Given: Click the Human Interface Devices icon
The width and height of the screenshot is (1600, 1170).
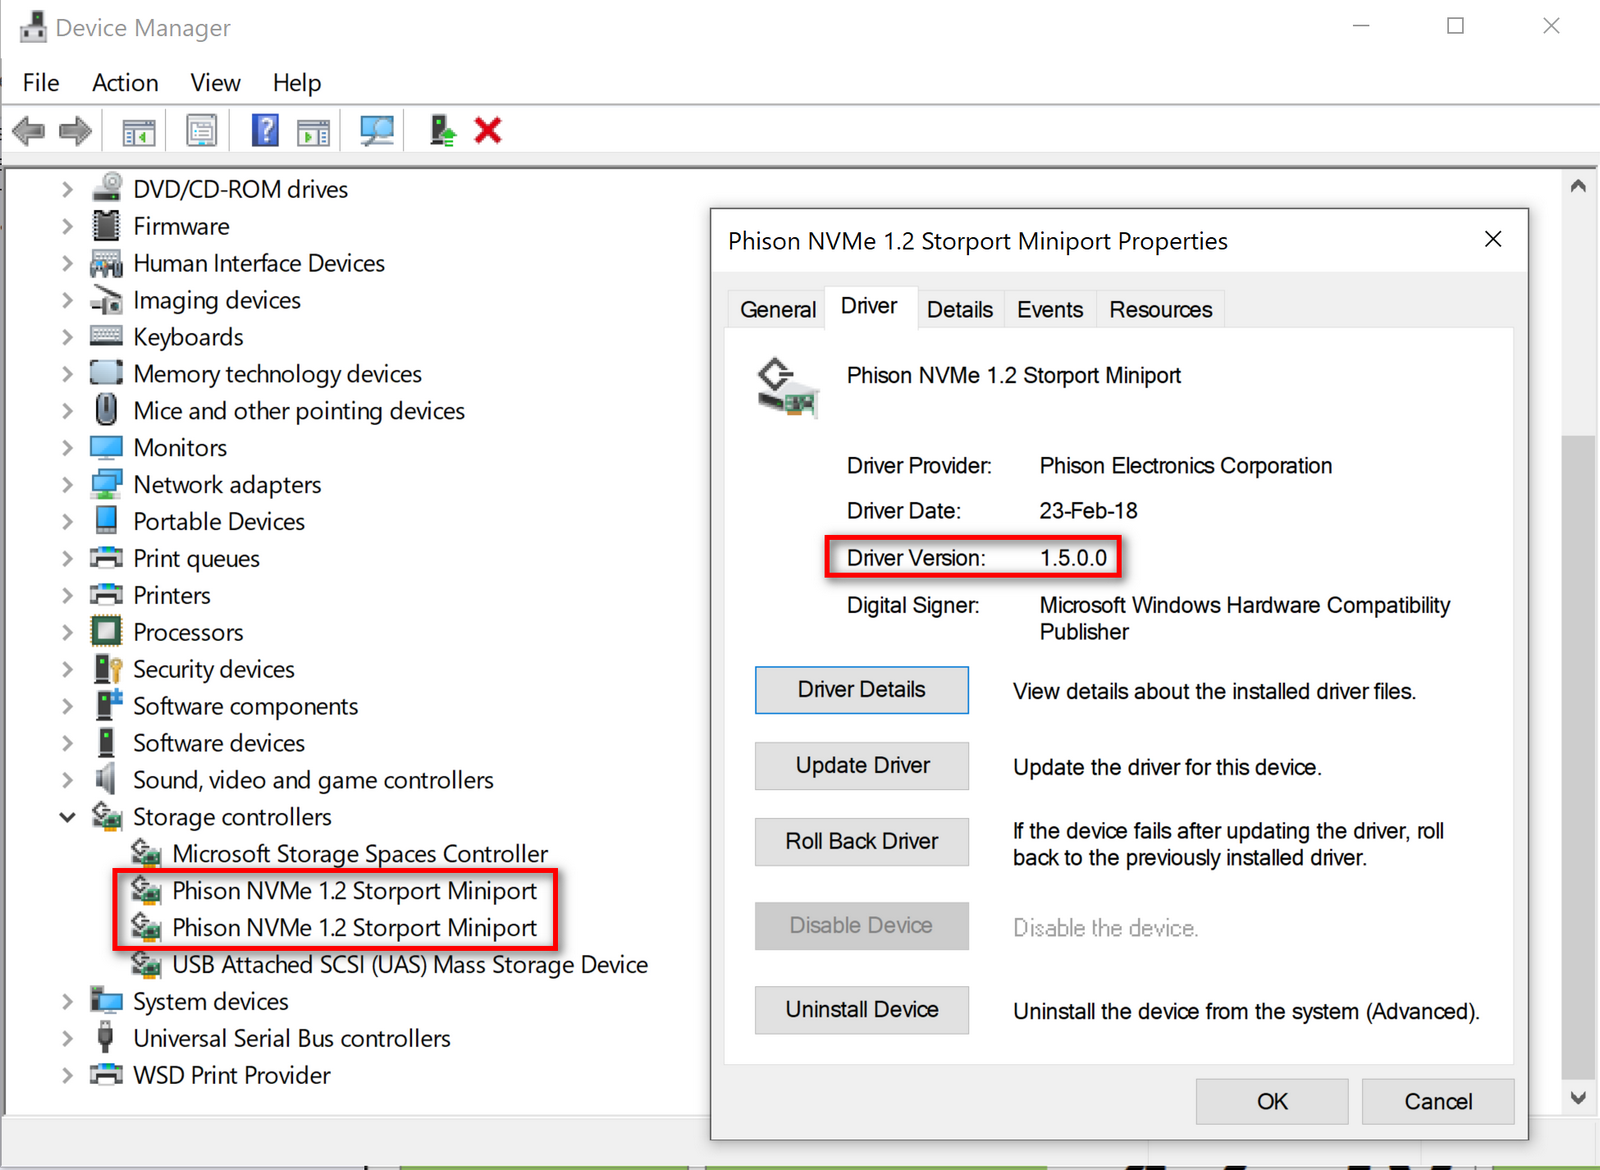Looking at the screenshot, I should [106, 263].
